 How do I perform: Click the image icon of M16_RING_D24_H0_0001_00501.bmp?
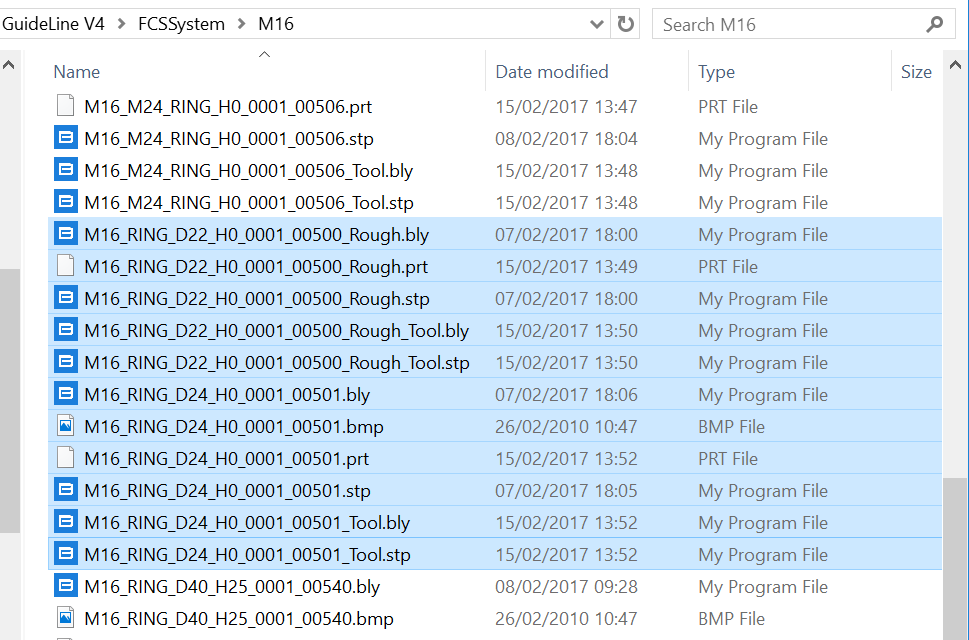click(66, 426)
